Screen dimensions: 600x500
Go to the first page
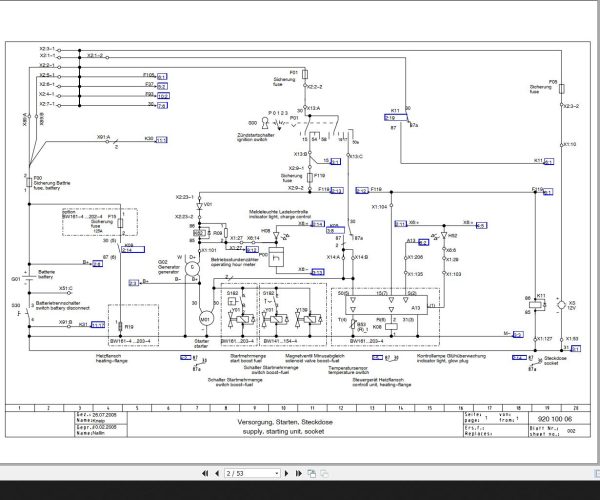click(x=205, y=473)
